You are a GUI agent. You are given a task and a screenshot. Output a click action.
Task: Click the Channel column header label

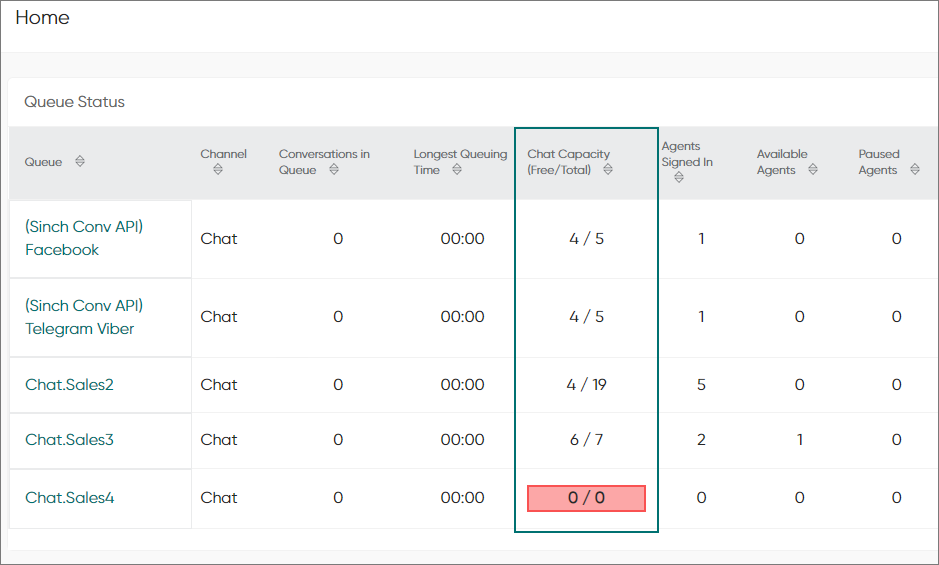click(223, 154)
